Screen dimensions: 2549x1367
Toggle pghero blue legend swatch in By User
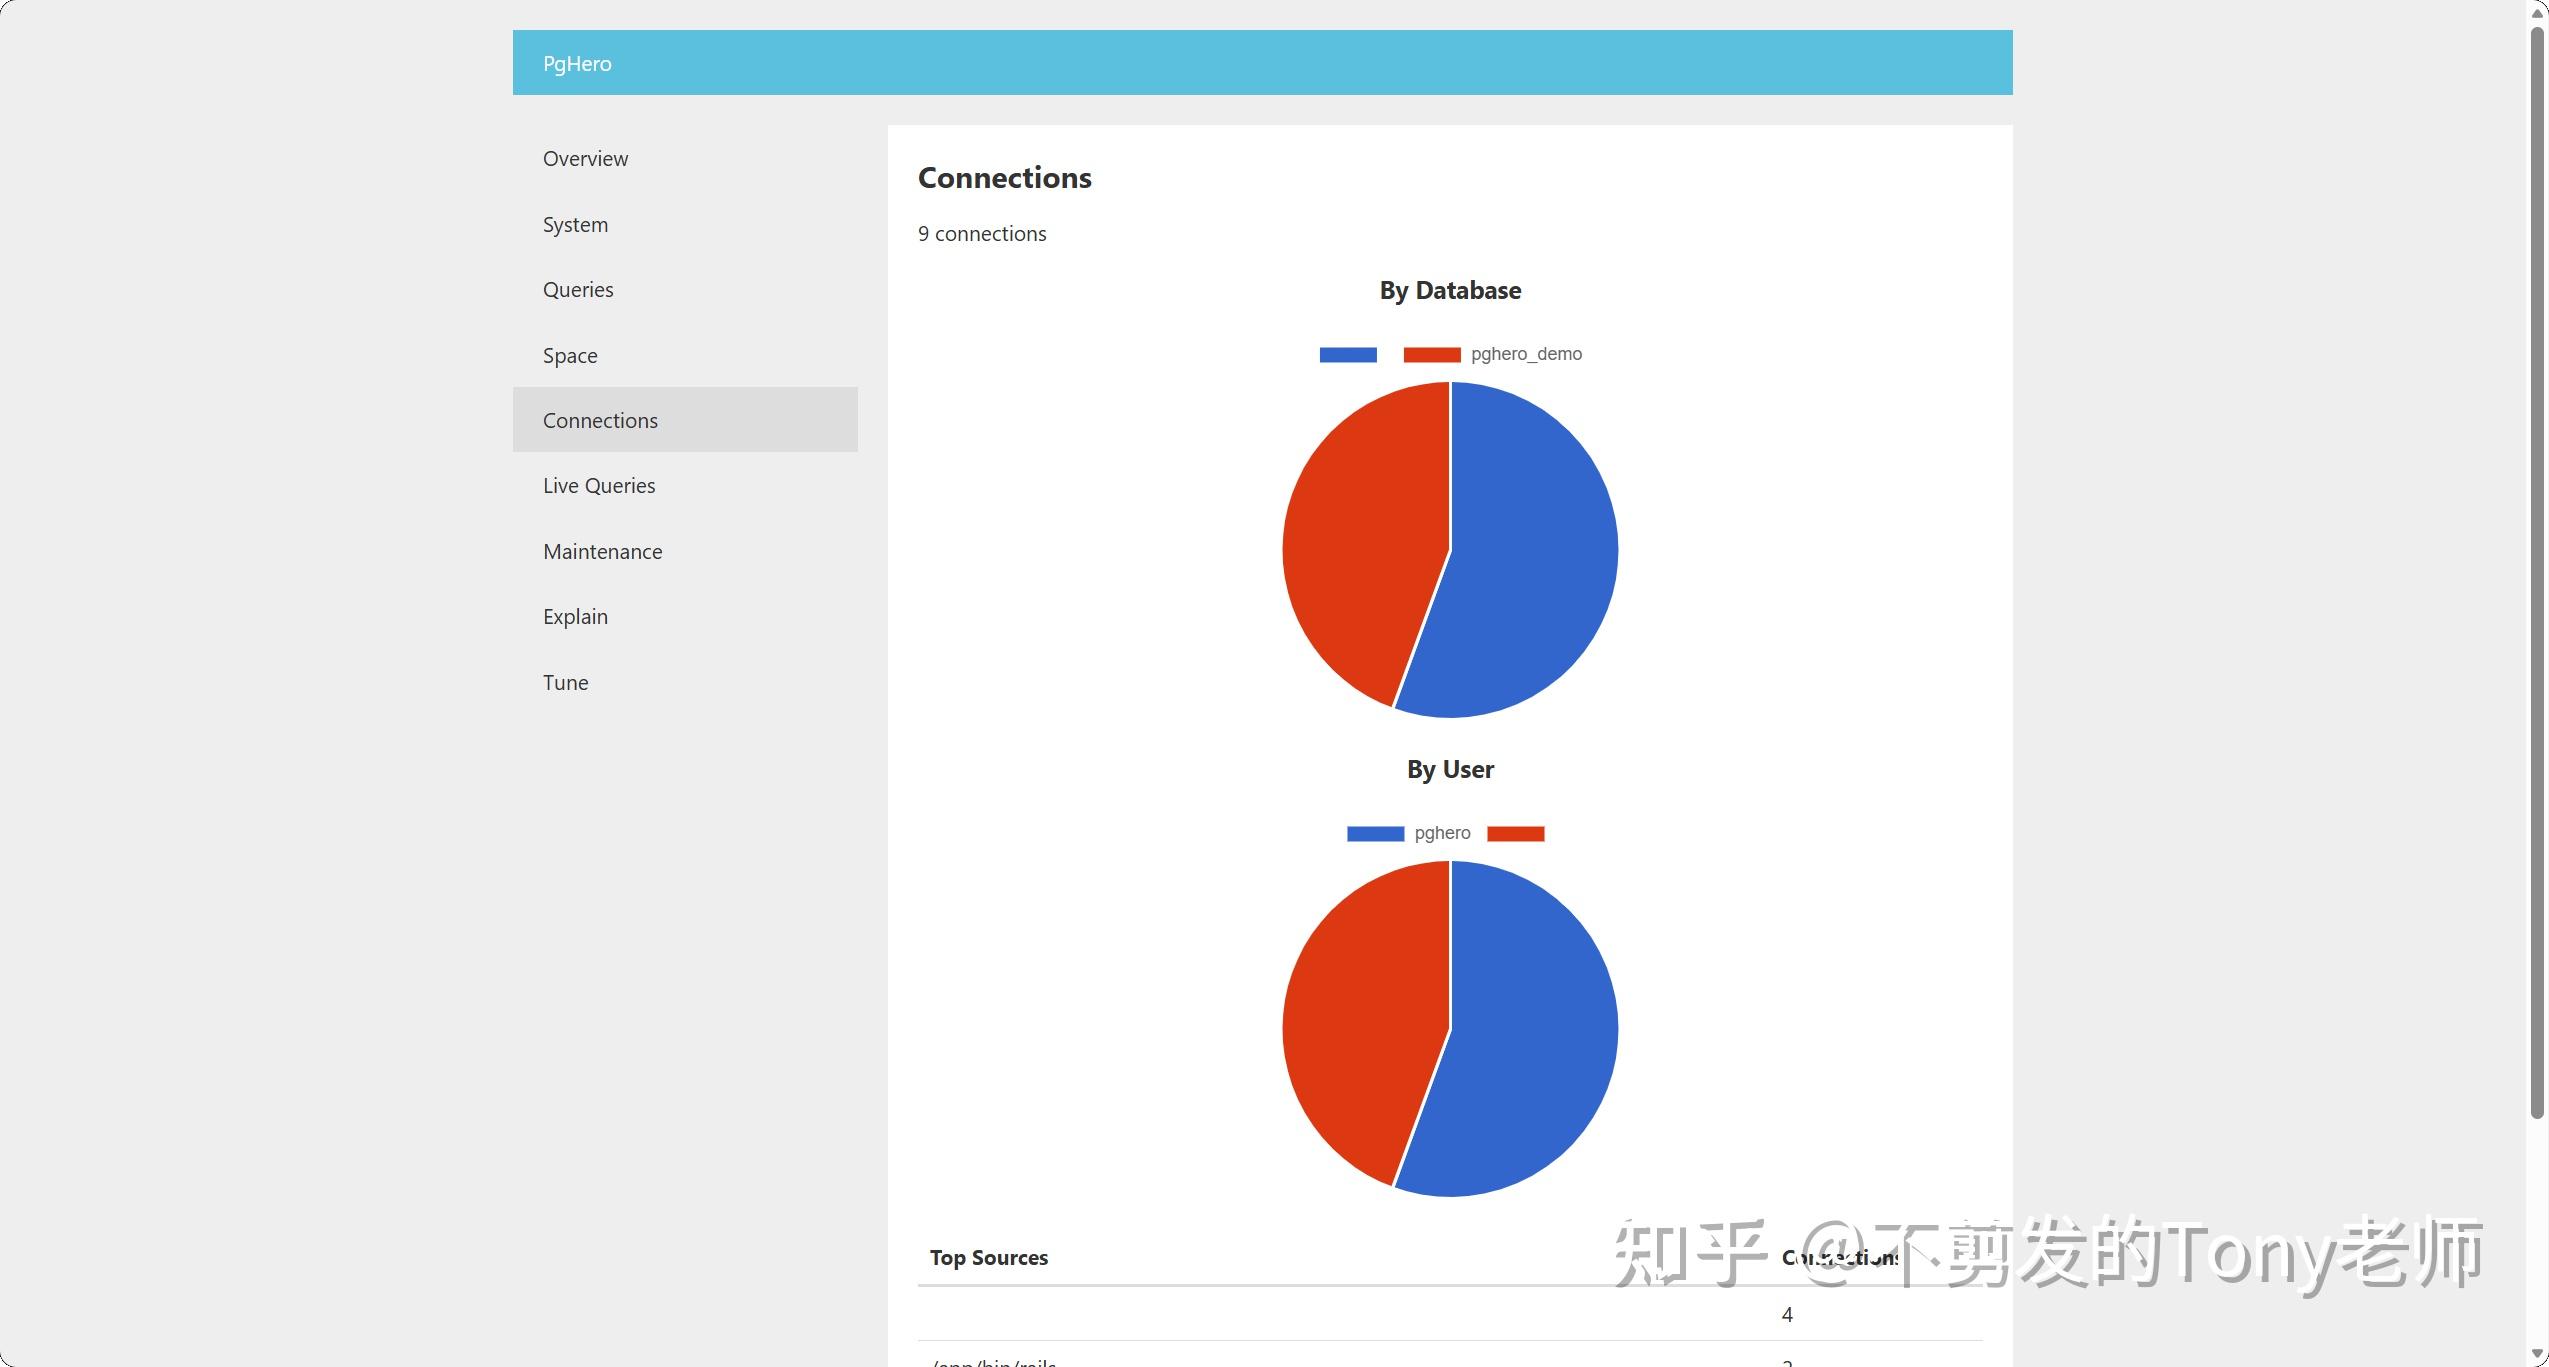click(x=1375, y=833)
